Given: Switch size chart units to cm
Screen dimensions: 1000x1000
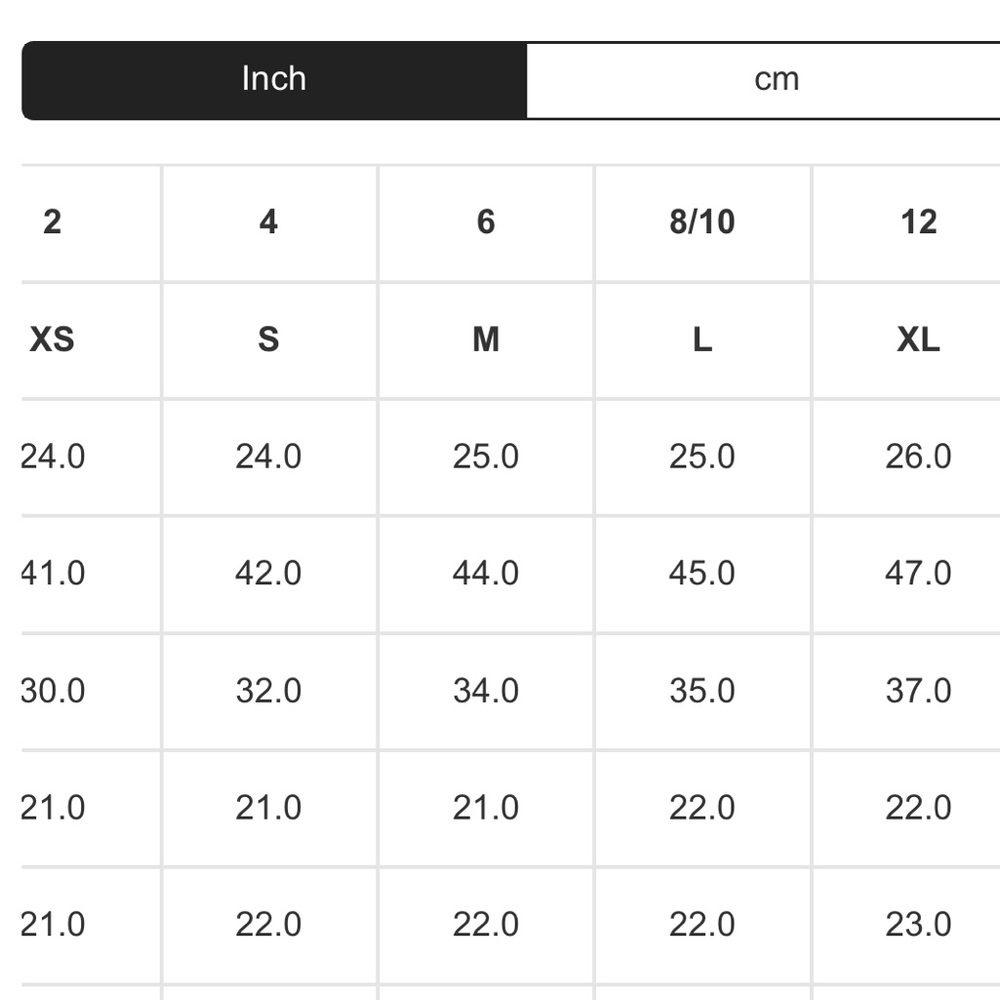Looking at the screenshot, I should tap(776, 80).
